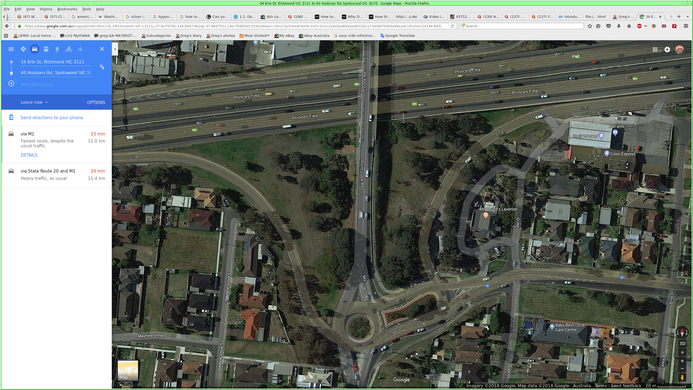Image resolution: width=693 pixels, height=390 pixels.
Task: Open Street View pegman
Action: [682, 378]
